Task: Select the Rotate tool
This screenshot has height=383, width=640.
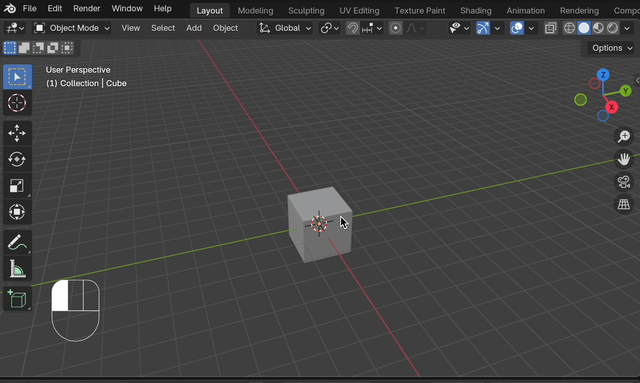Action: coord(17,160)
